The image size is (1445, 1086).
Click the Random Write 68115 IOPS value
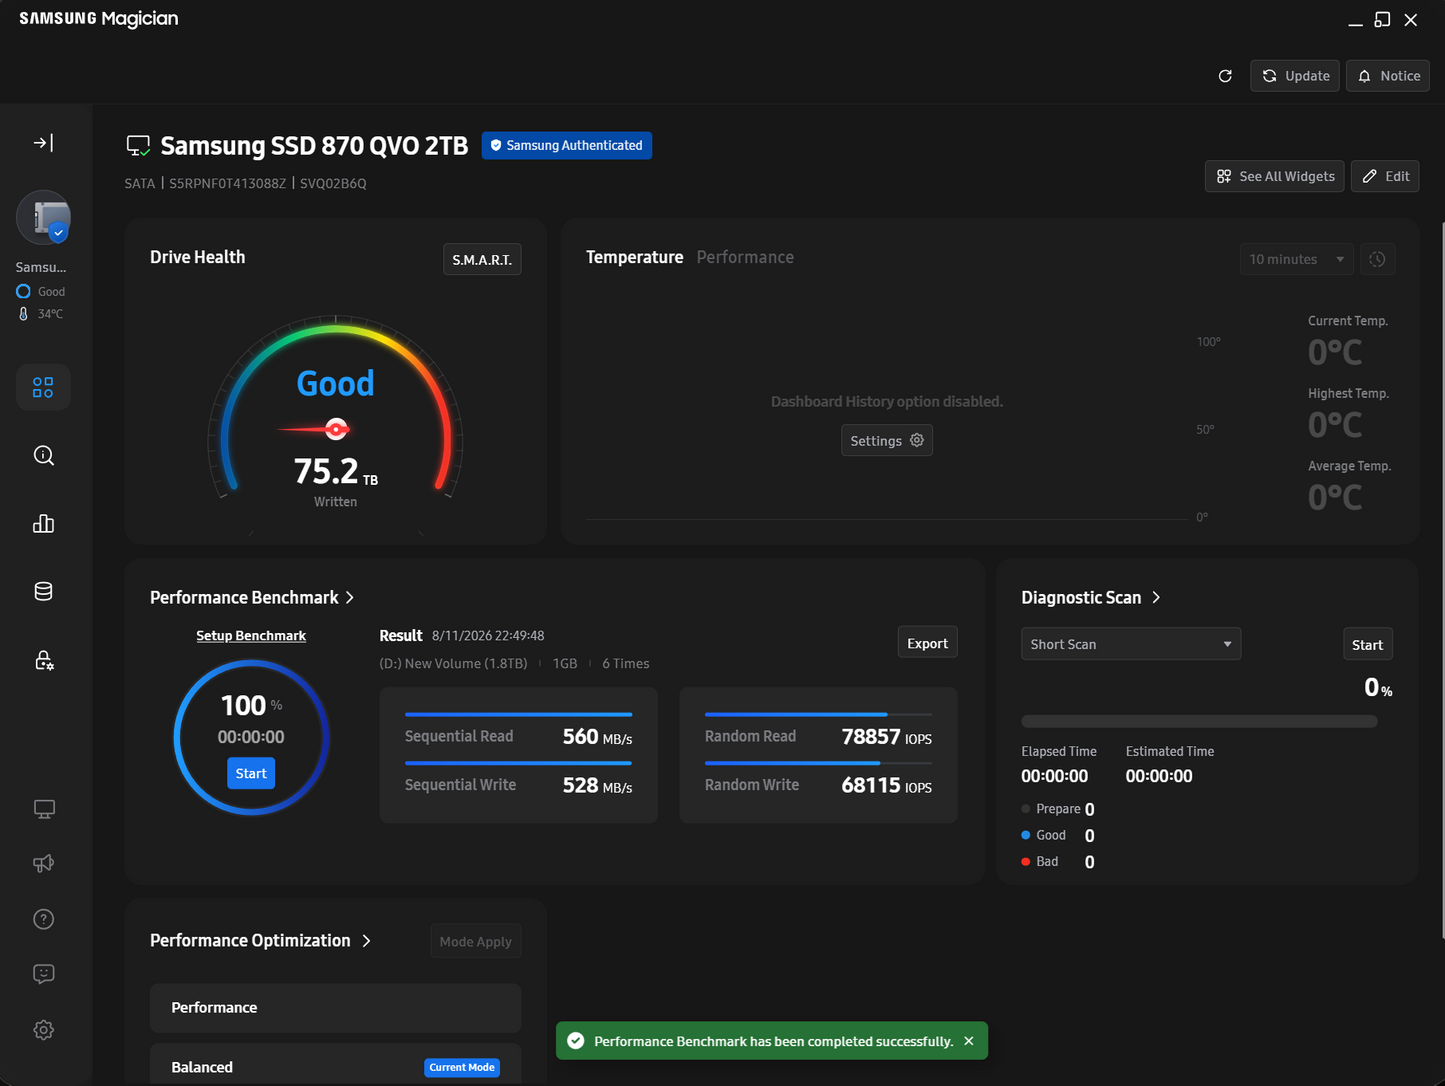(x=886, y=786)
